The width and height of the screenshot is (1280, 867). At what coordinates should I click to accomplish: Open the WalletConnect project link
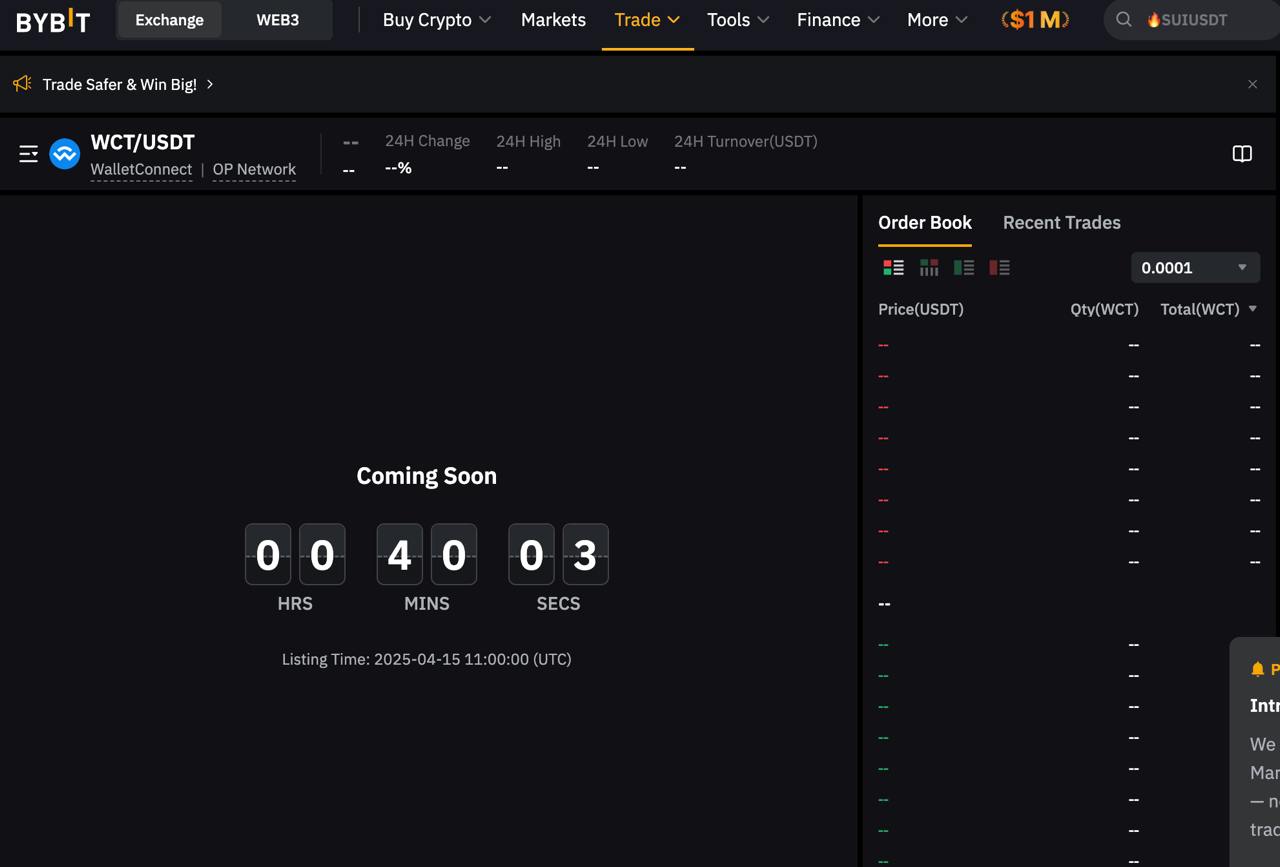pos(141,169)
